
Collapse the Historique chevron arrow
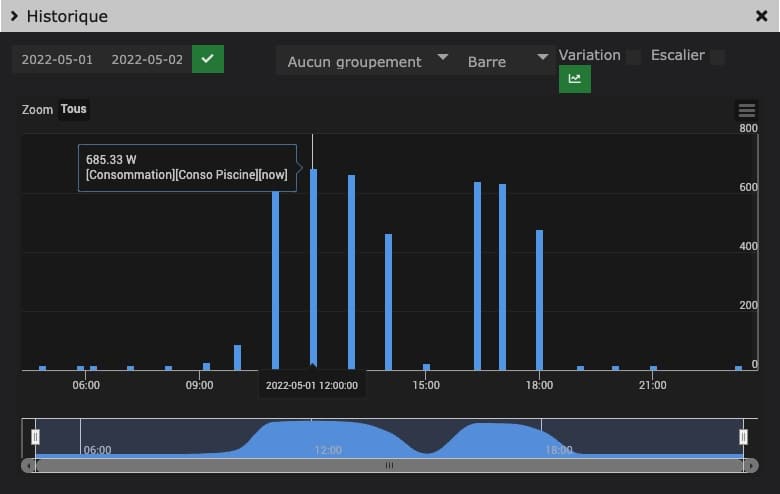[14, 16]
